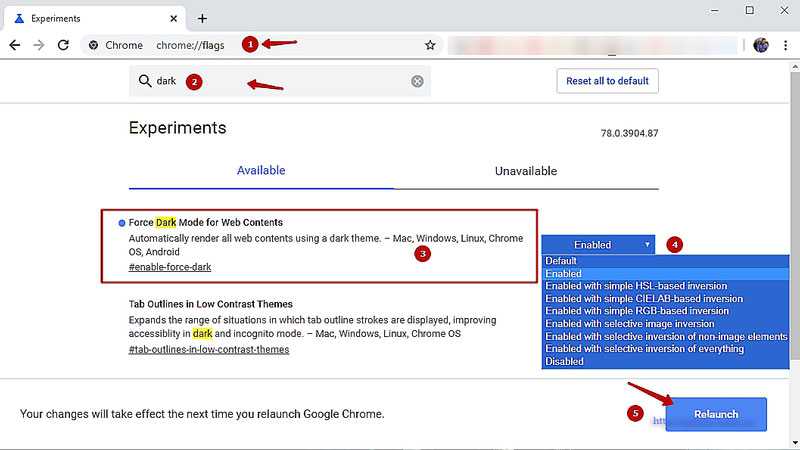Click the search flags input containing dark

coord(280,81)
